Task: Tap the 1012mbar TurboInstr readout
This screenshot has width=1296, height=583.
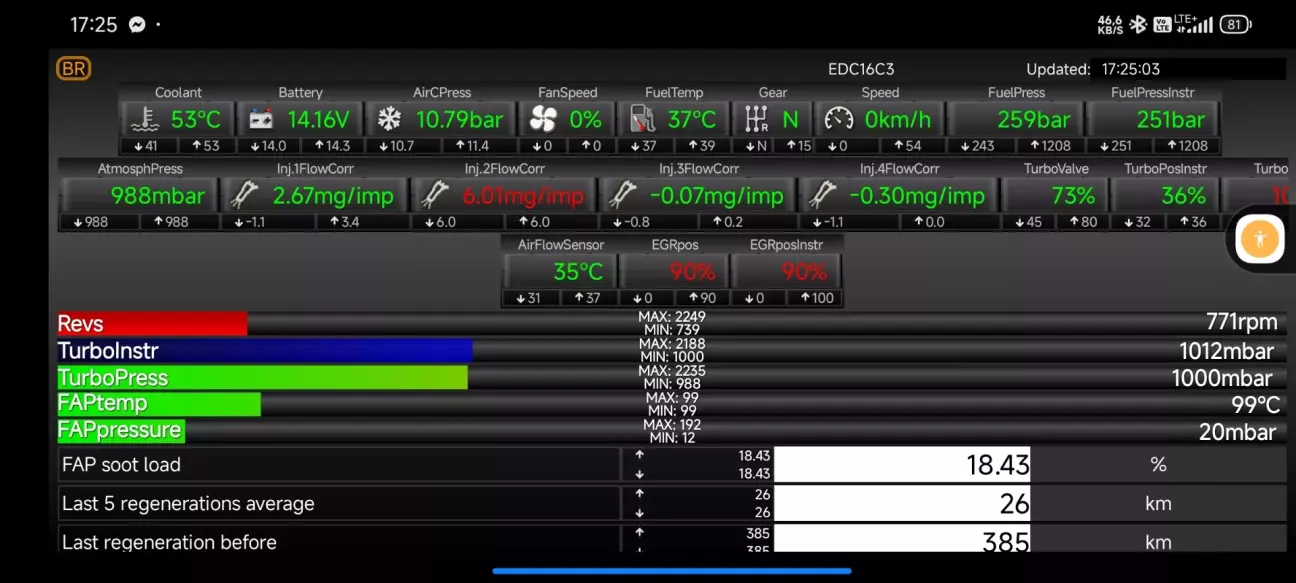Action: coord(1227,351)
